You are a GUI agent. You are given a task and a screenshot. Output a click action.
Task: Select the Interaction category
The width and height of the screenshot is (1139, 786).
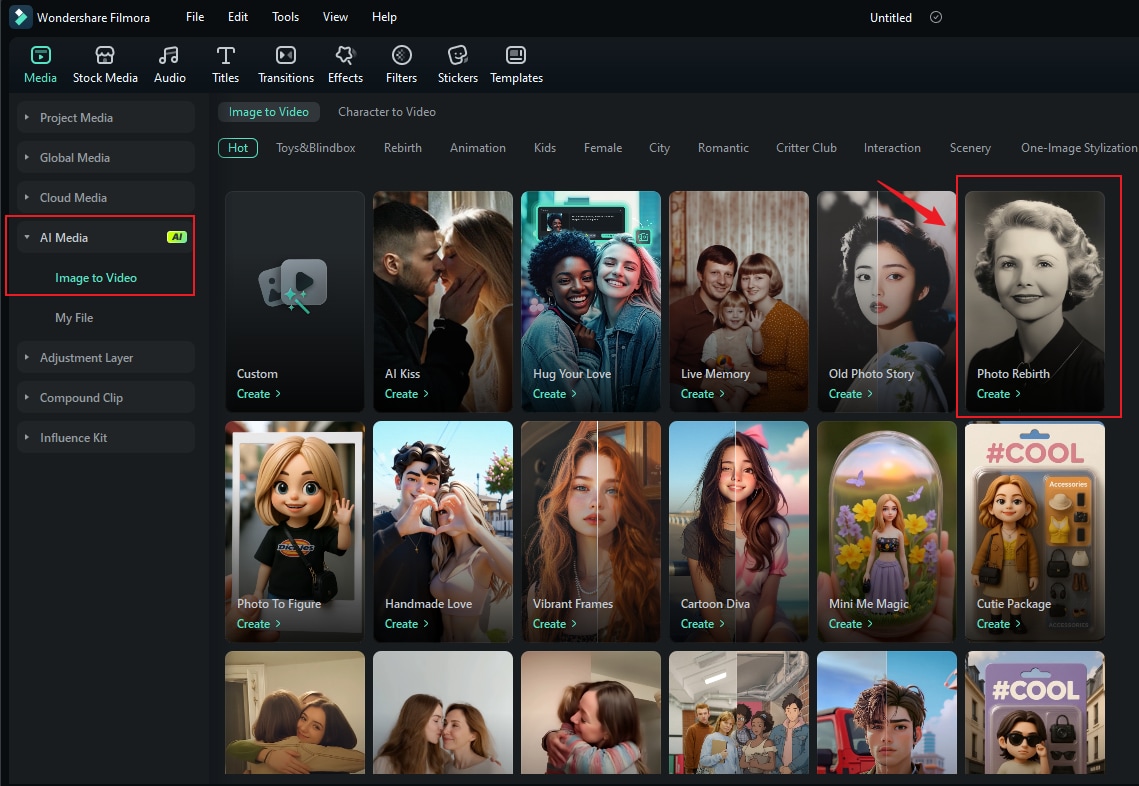(892, 147)
